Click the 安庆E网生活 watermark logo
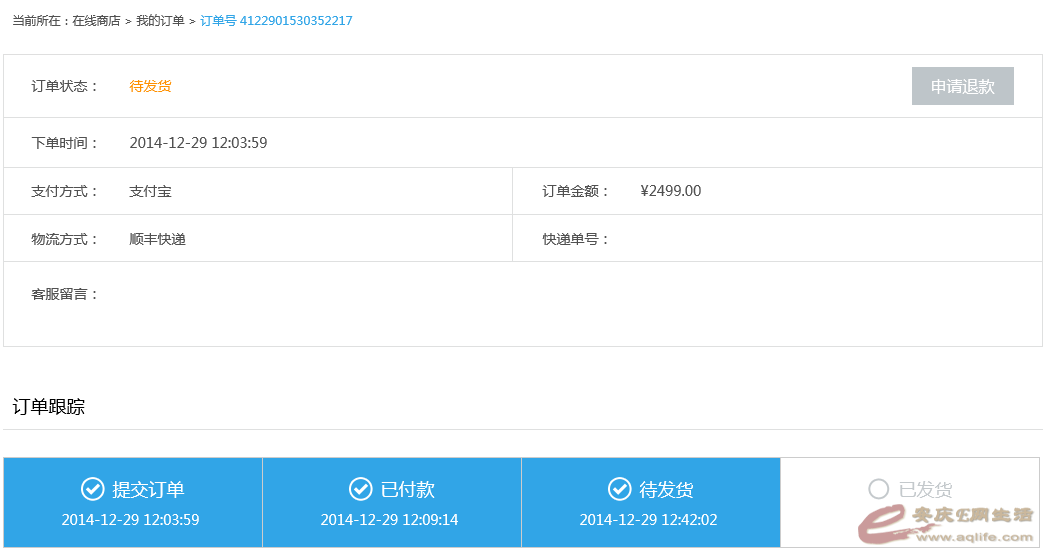The width and height of the screenshot is (1043, 550). tap(947, 524)
